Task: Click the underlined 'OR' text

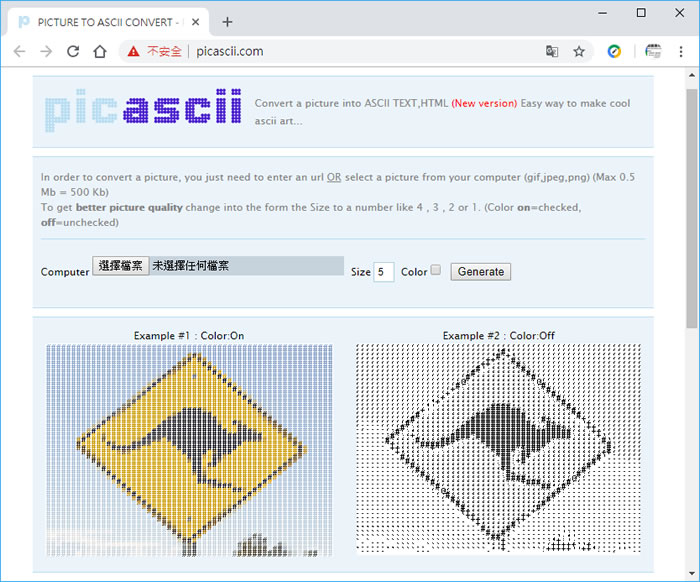Action: point(334,177)
